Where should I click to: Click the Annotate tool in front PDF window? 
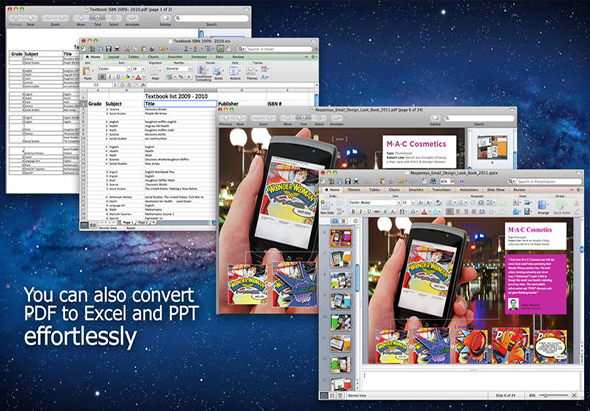point(336,118)
